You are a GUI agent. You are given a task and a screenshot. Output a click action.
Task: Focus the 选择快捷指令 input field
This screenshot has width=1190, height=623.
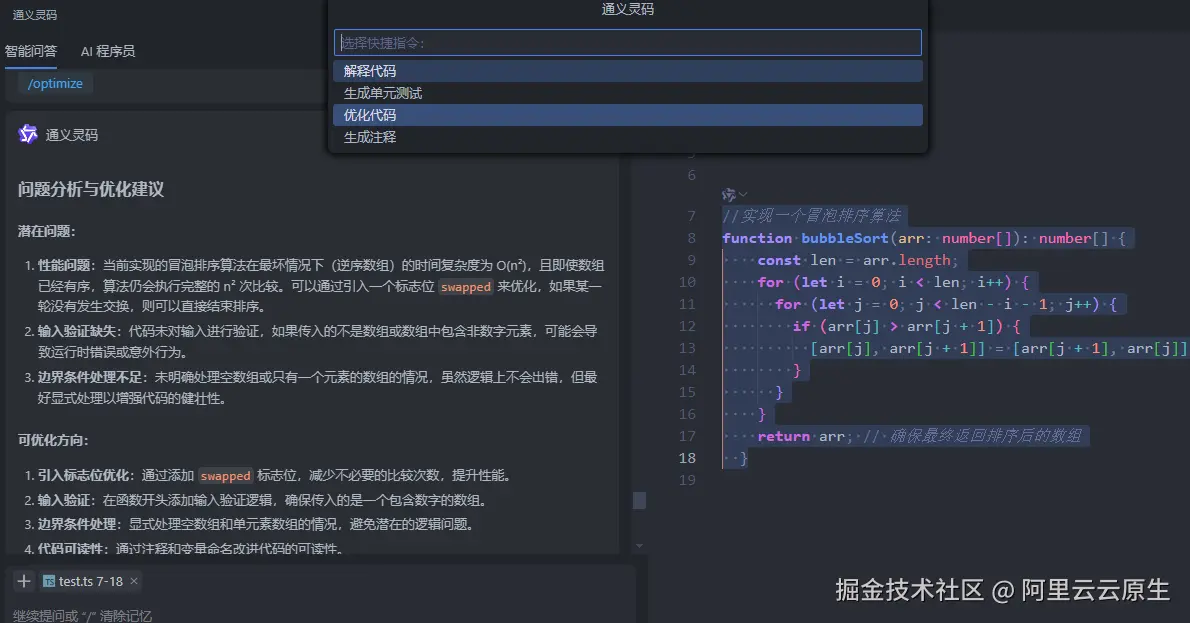(x=628, y=42)
